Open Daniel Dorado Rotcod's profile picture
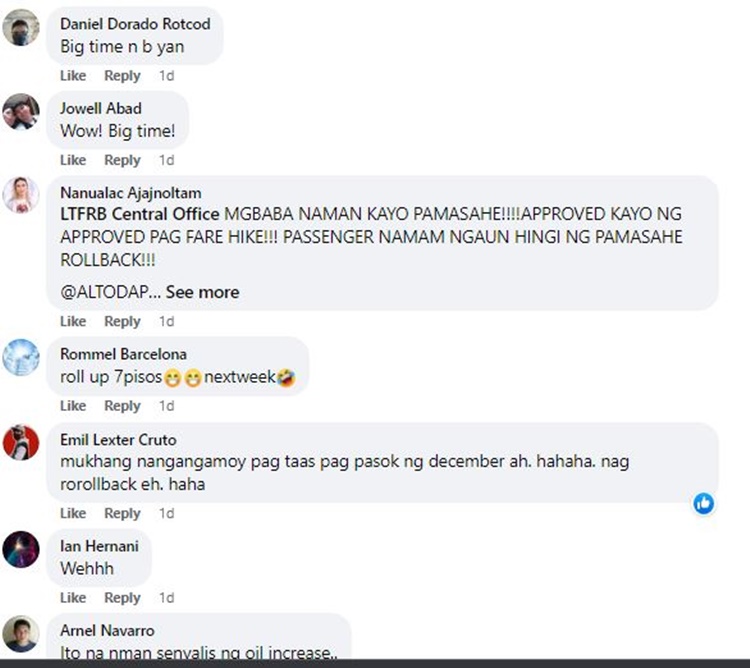Image resolution: width=750 pixels, height=668 pixels. coord(21,28)
